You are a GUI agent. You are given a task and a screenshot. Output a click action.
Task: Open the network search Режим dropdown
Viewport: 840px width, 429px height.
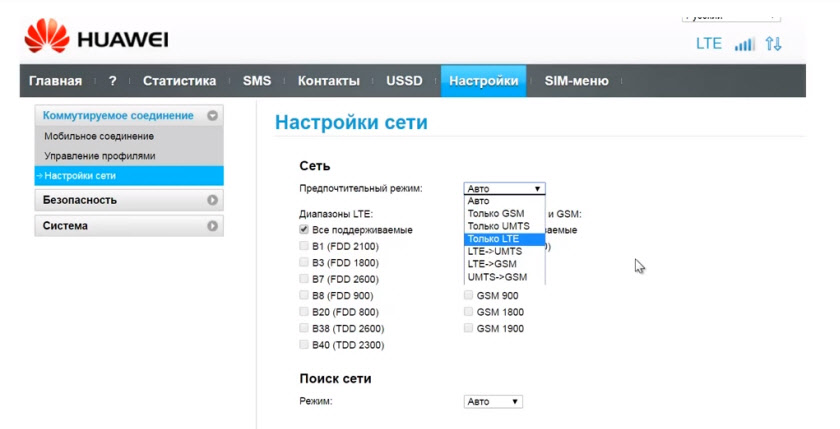pos(493,401)
